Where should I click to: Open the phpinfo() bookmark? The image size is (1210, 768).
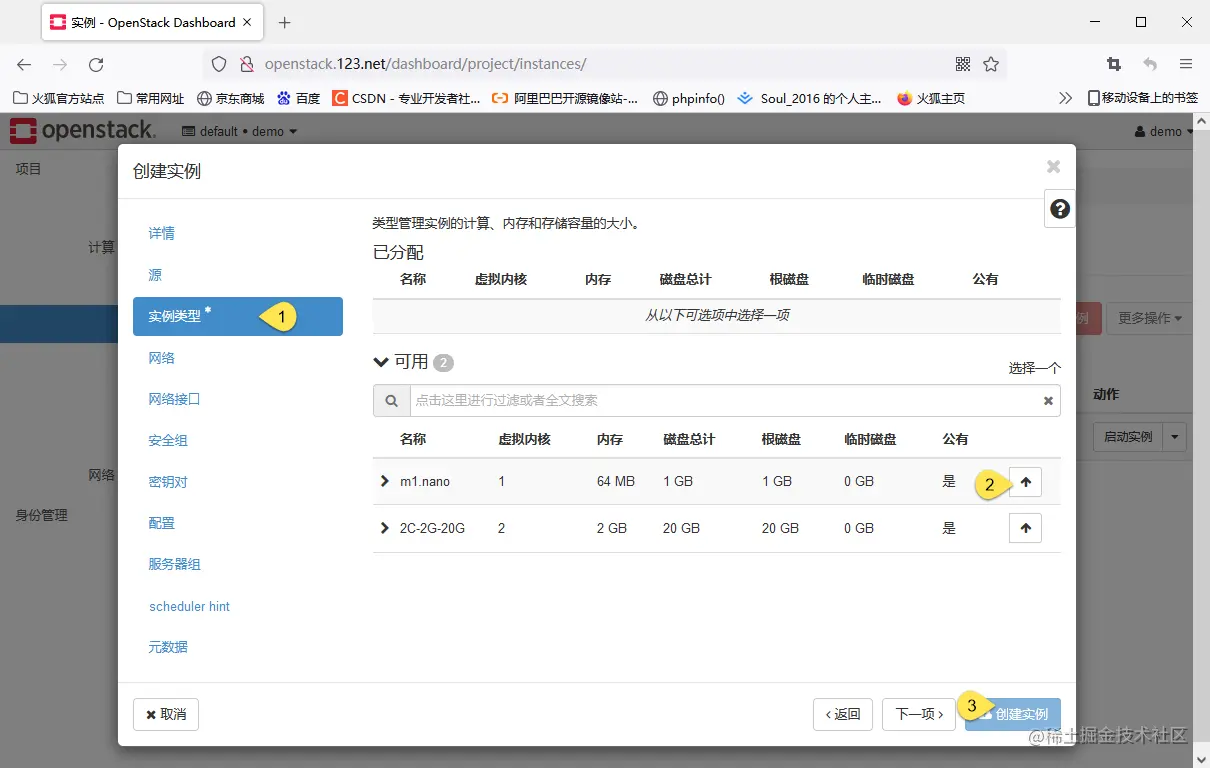pos(689,98)
